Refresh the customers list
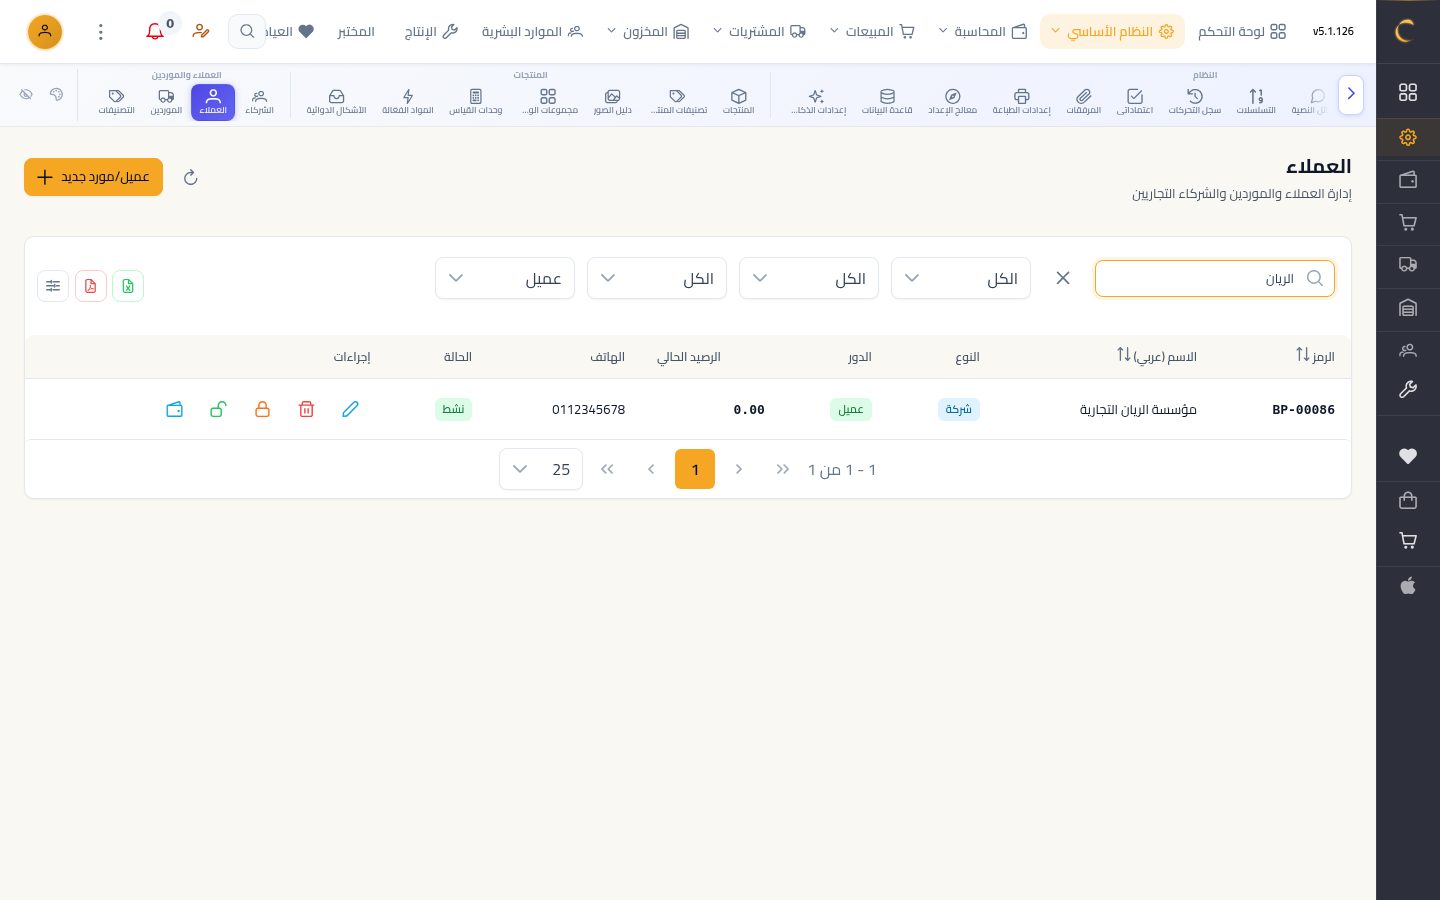 [x=190, y=177]
